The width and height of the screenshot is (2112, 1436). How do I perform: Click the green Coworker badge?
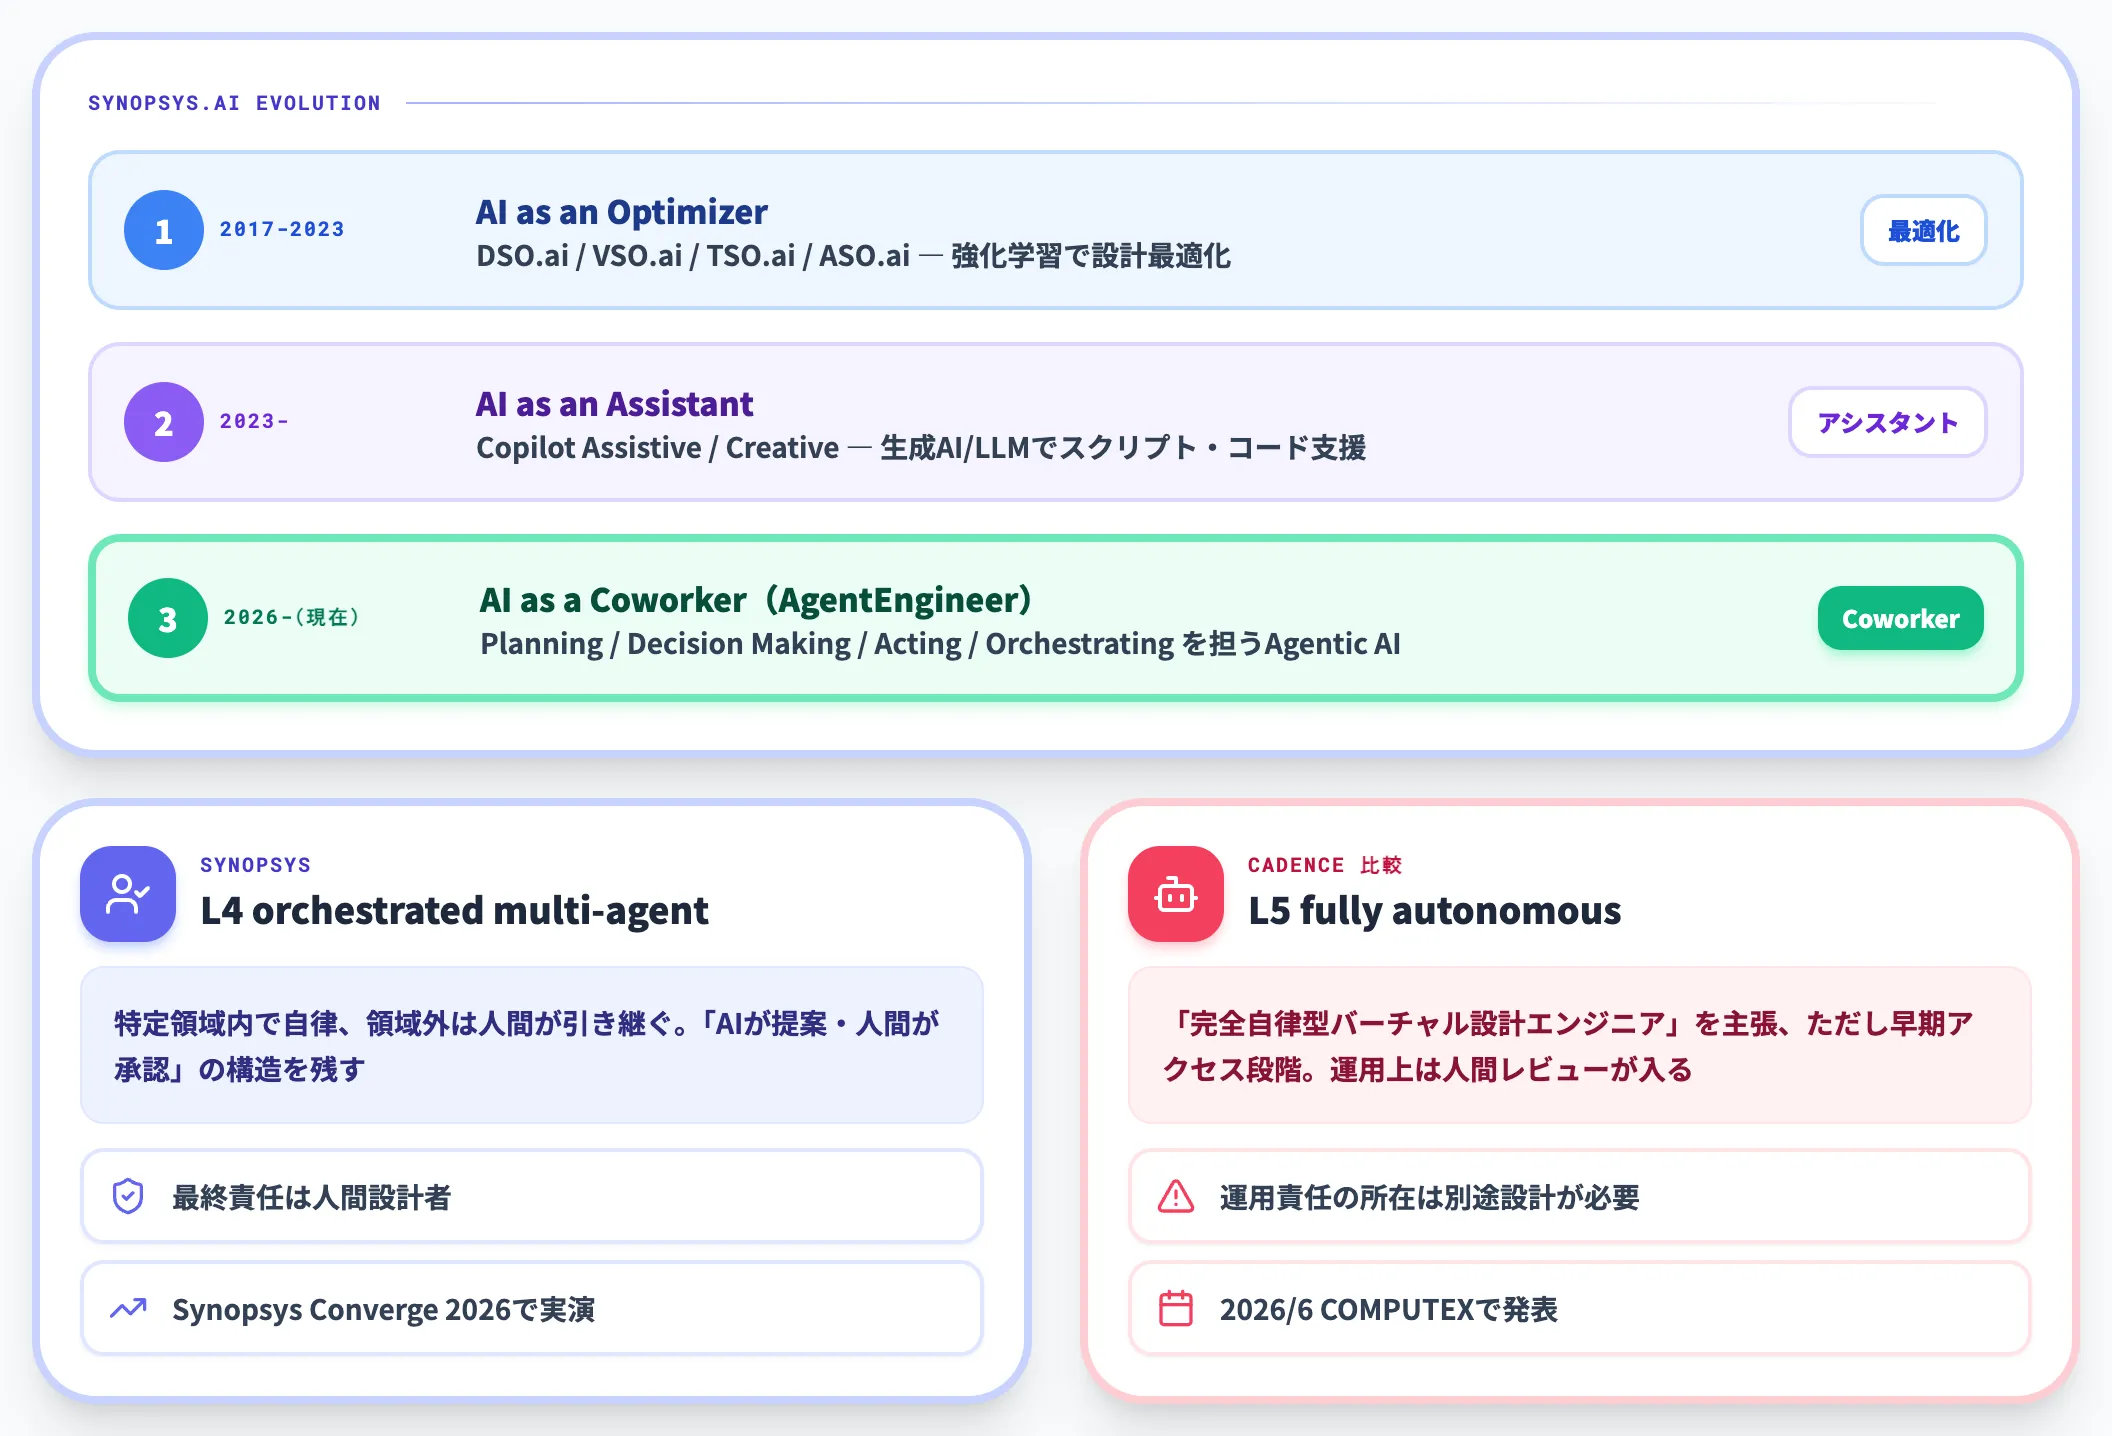(1900, 619)
